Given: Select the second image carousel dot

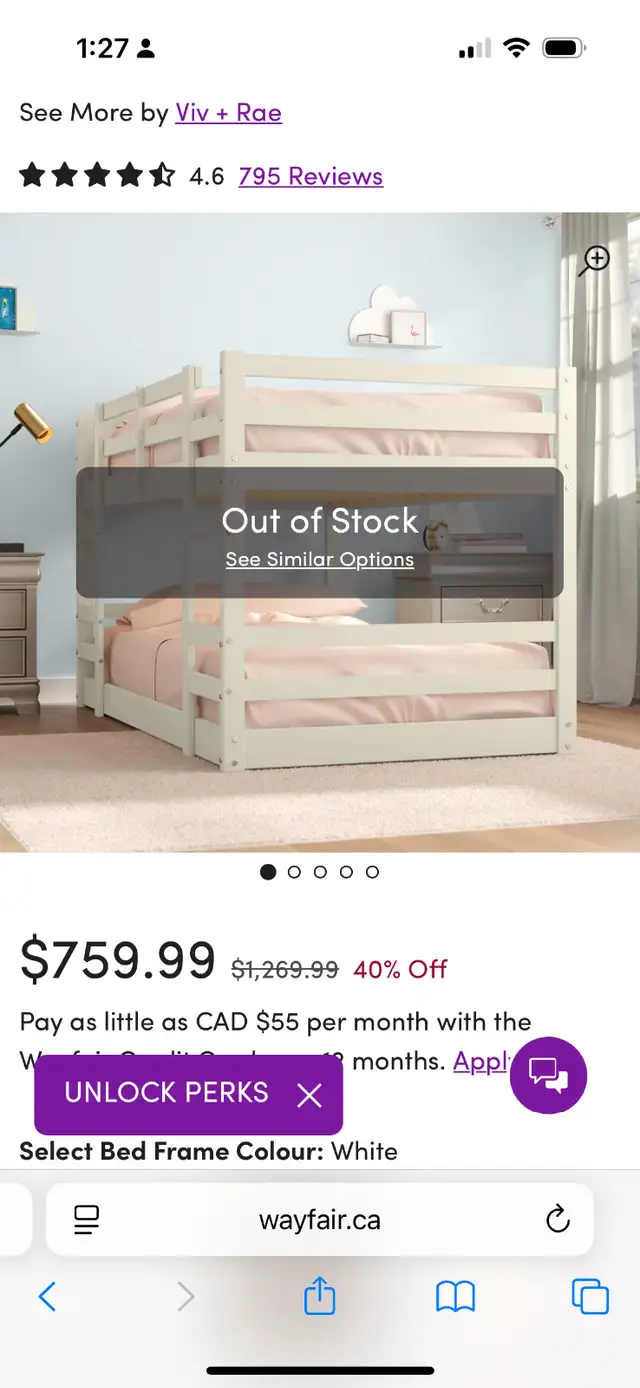Looking at the screenshot, I should point(294,872).
